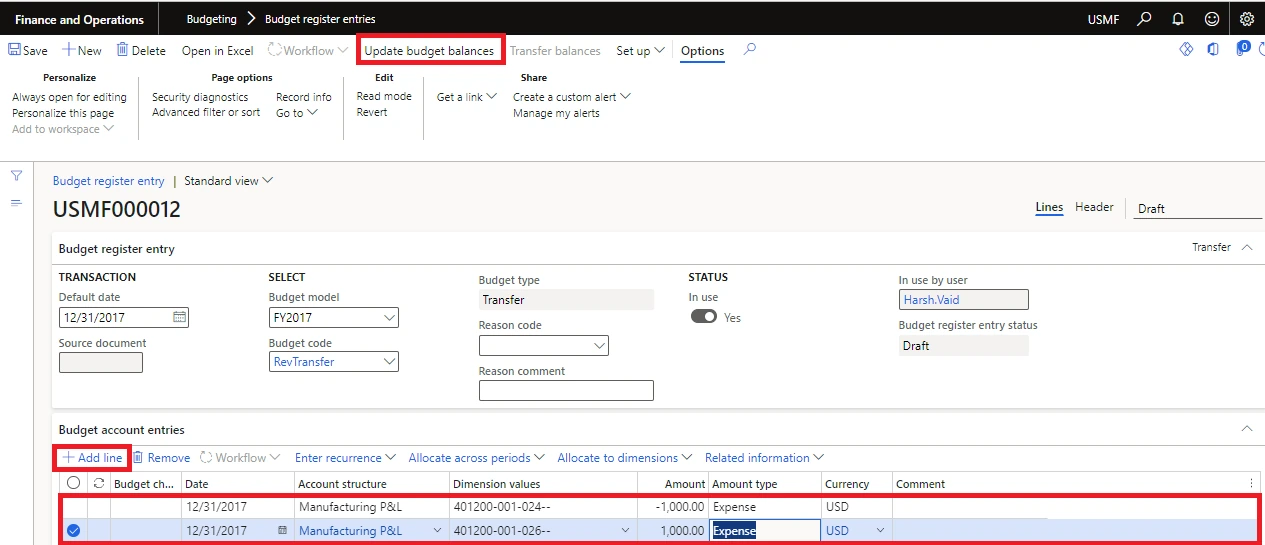Click Open in Excel
Screen dimensions: 1265x545
pos(217,51)
